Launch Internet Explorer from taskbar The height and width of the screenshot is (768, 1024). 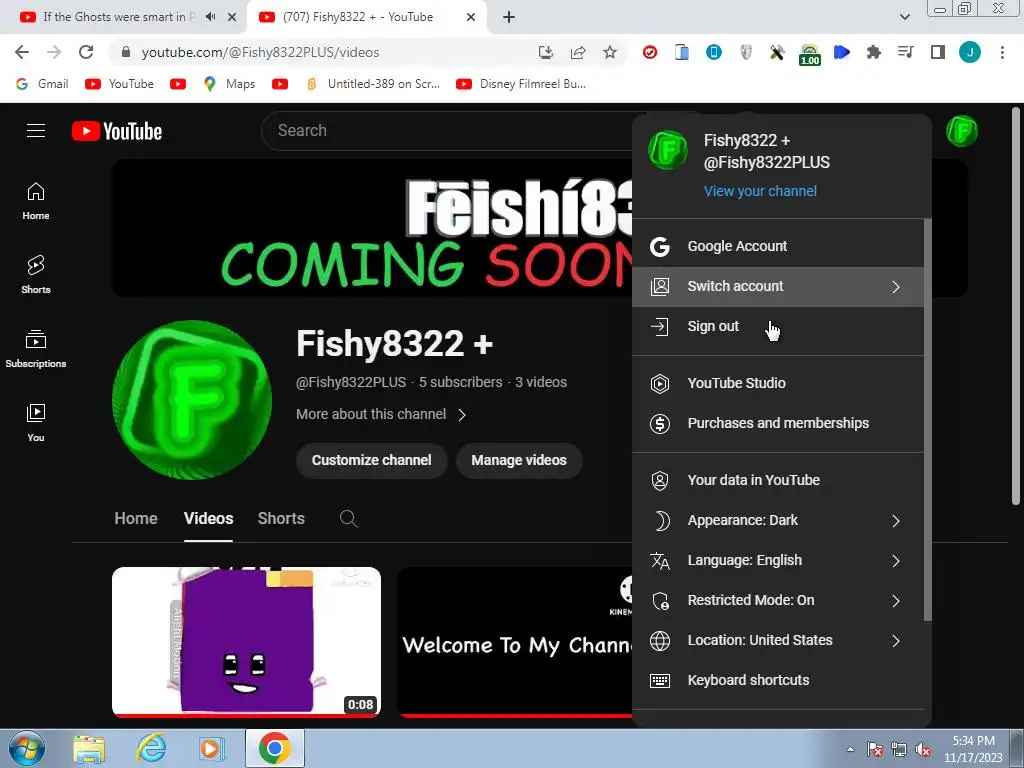coord(151,748)
